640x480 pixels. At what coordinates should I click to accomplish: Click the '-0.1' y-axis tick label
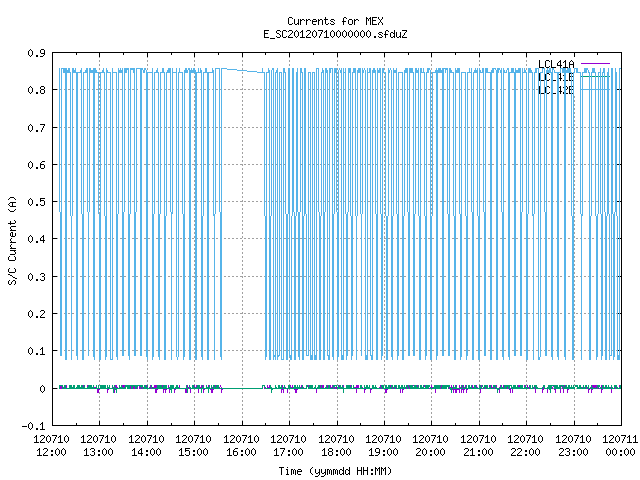(x=33, y=426)
